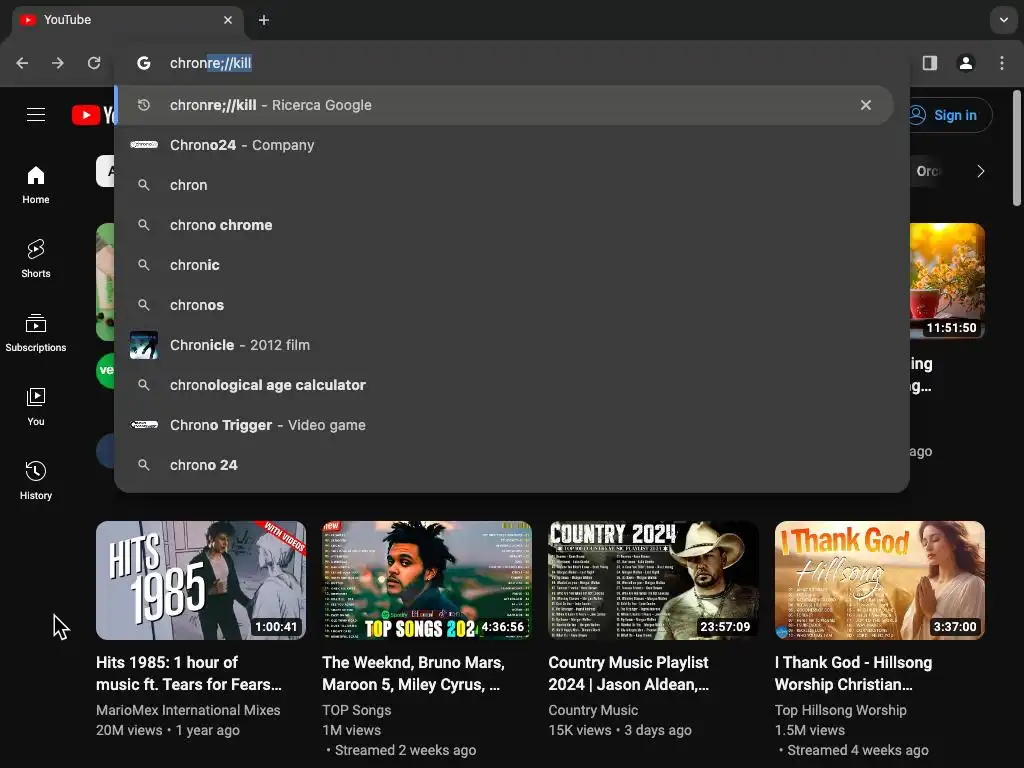Open the I Thank God Hillsong thumbnail
This screenshot has width=1024, height=768.
click(880, 580)
